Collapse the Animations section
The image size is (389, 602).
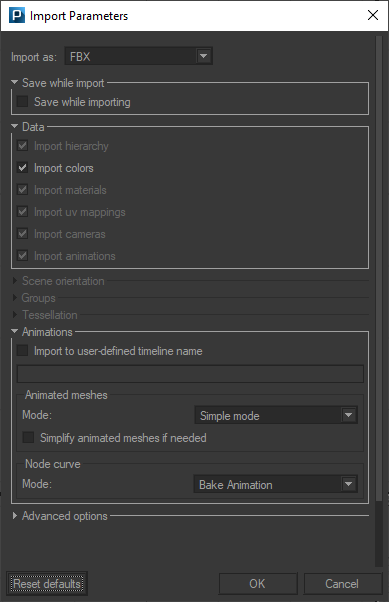15,331
